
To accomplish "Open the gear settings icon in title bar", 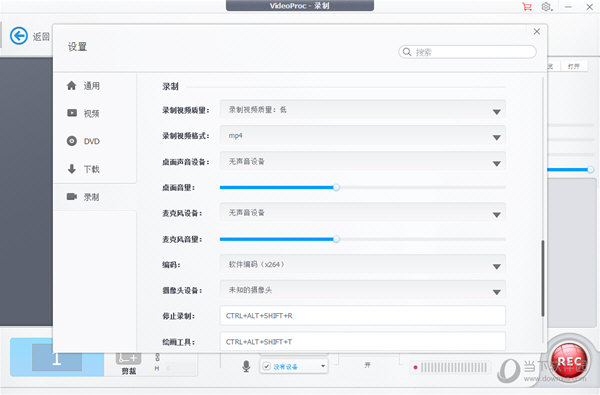I will pyautogui.click(x=546, y=7).
